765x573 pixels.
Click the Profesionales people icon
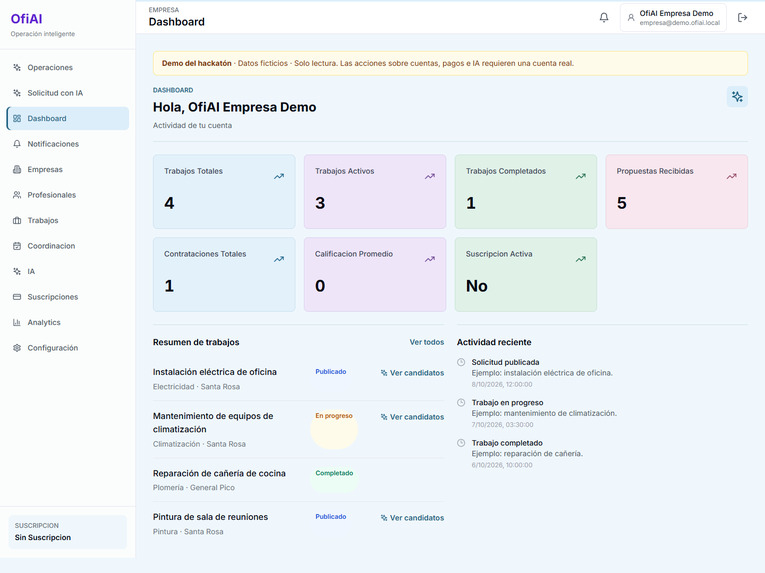17,195
